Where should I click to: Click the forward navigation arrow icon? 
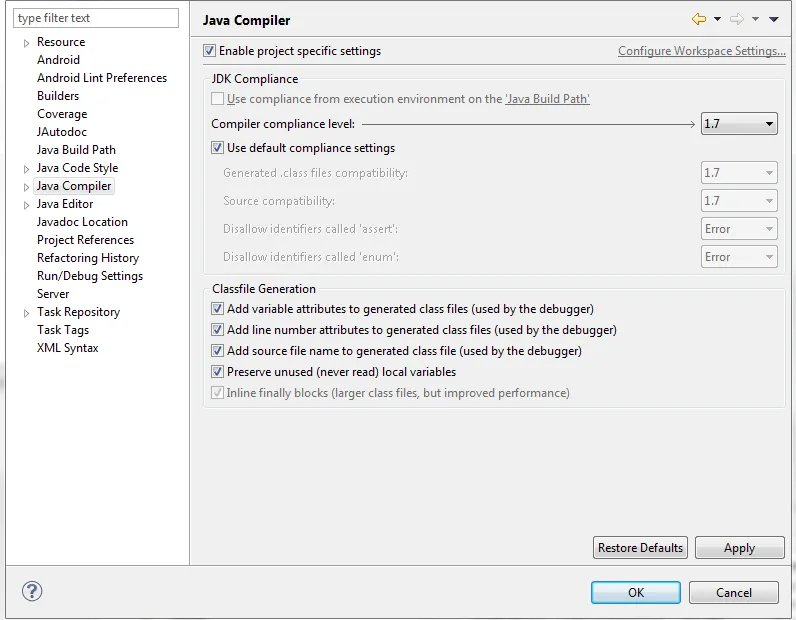tap(737, 19)
